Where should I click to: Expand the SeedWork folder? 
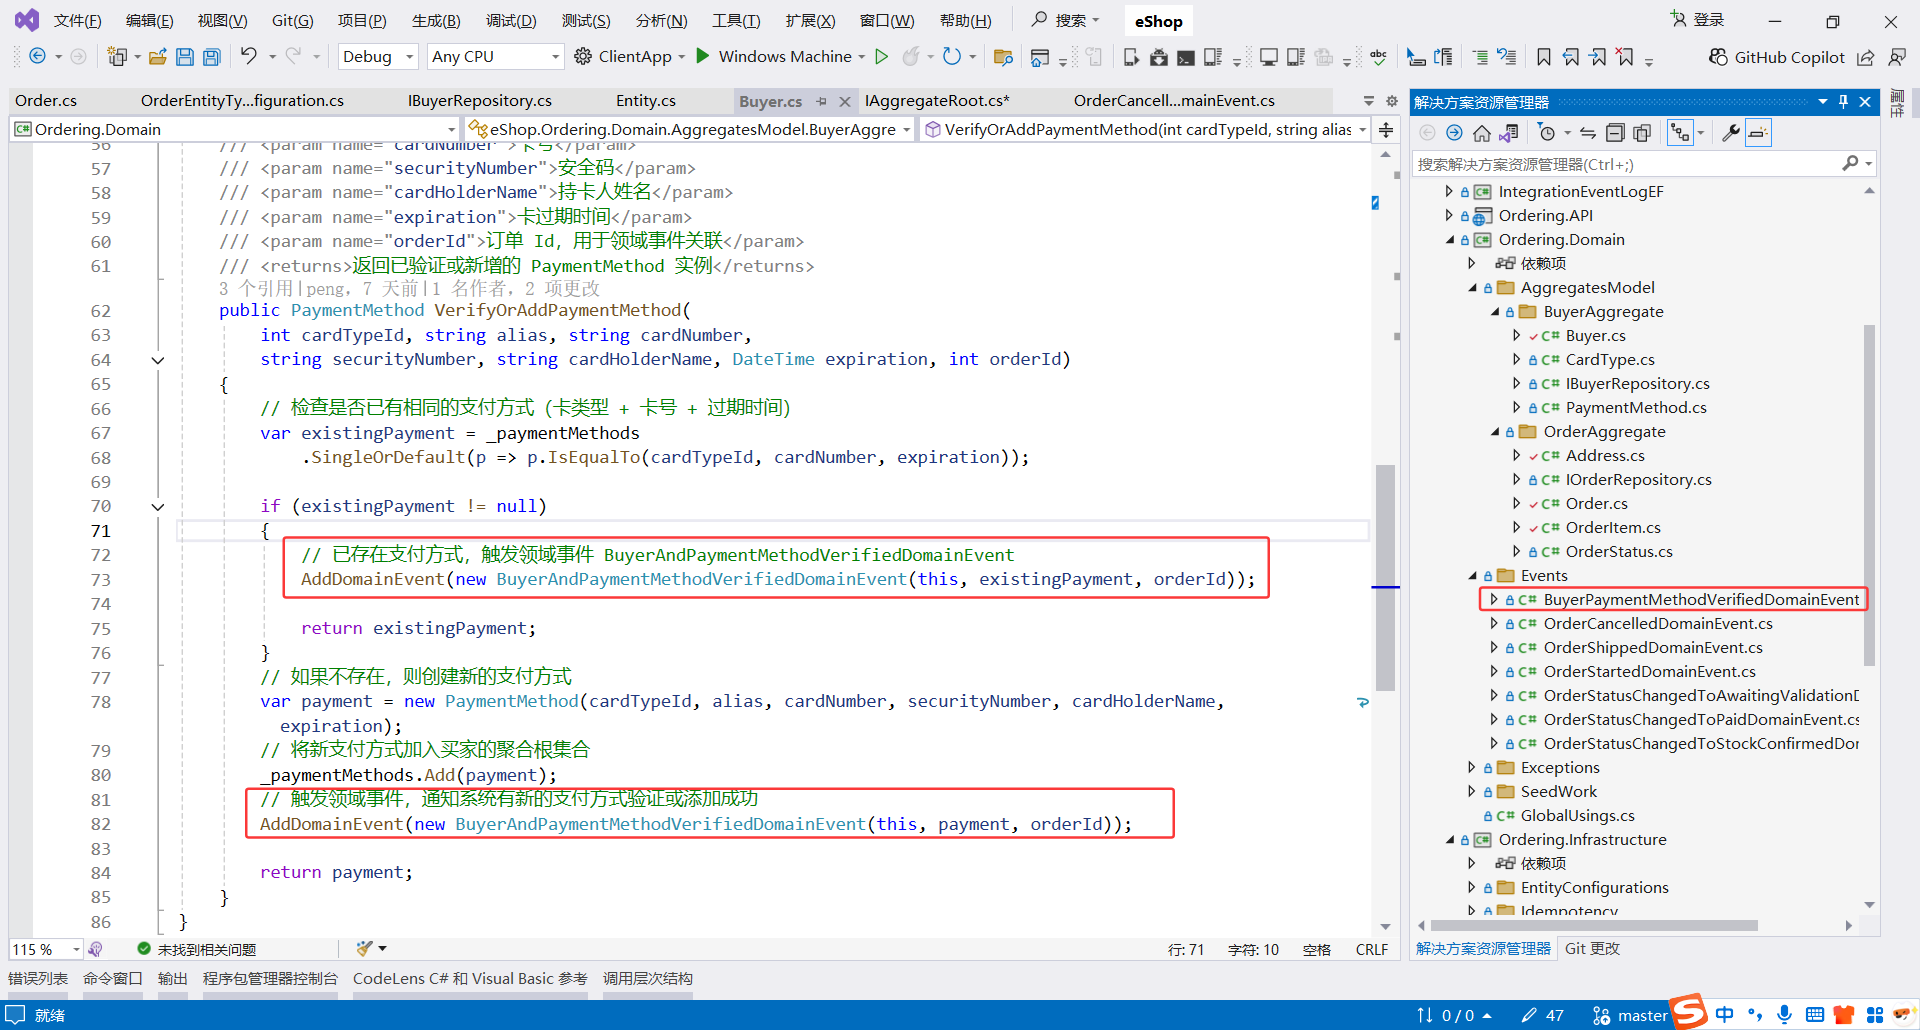coord(1472,792)
